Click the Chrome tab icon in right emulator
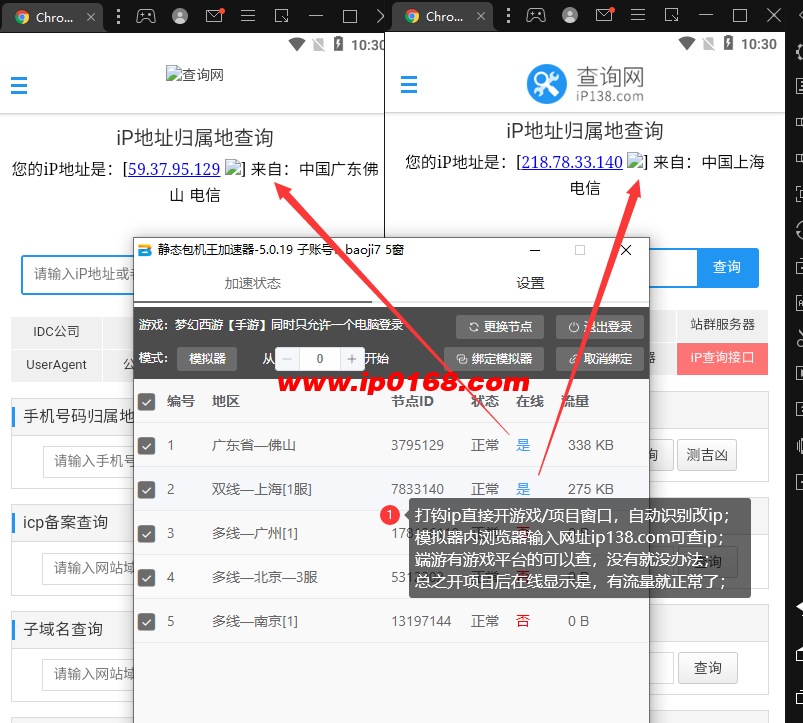The width and height of the screenshot is (803, 723). (x=412, y=17)
